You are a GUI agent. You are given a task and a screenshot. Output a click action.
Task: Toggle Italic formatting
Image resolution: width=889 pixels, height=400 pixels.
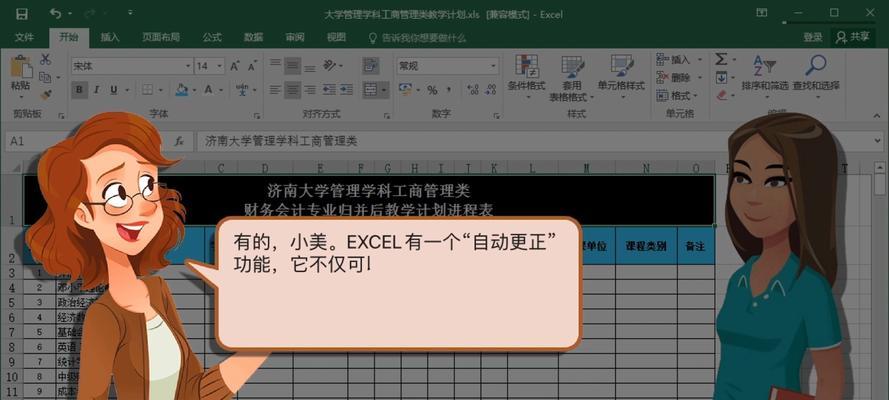(x=96, y=90)
